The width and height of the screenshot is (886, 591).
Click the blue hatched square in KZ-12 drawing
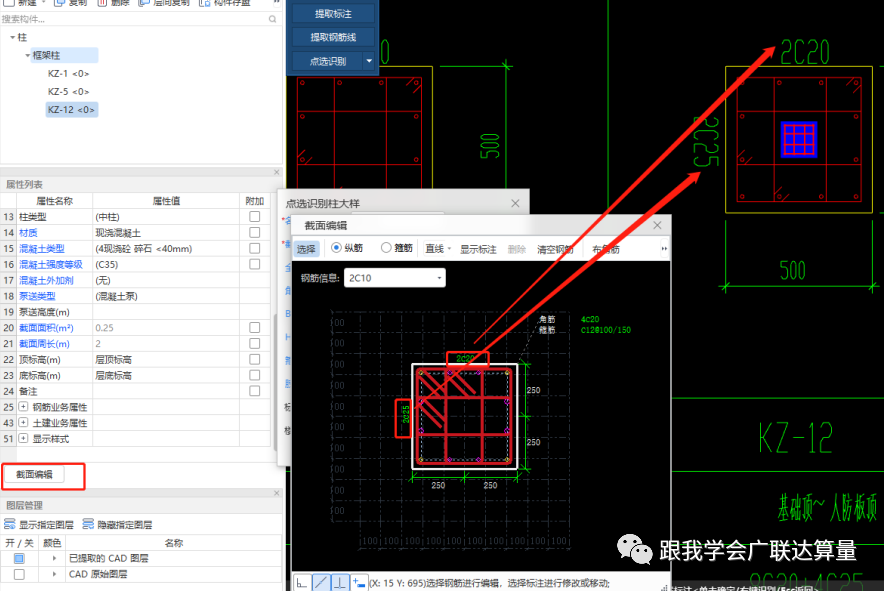tap(799, 140)
